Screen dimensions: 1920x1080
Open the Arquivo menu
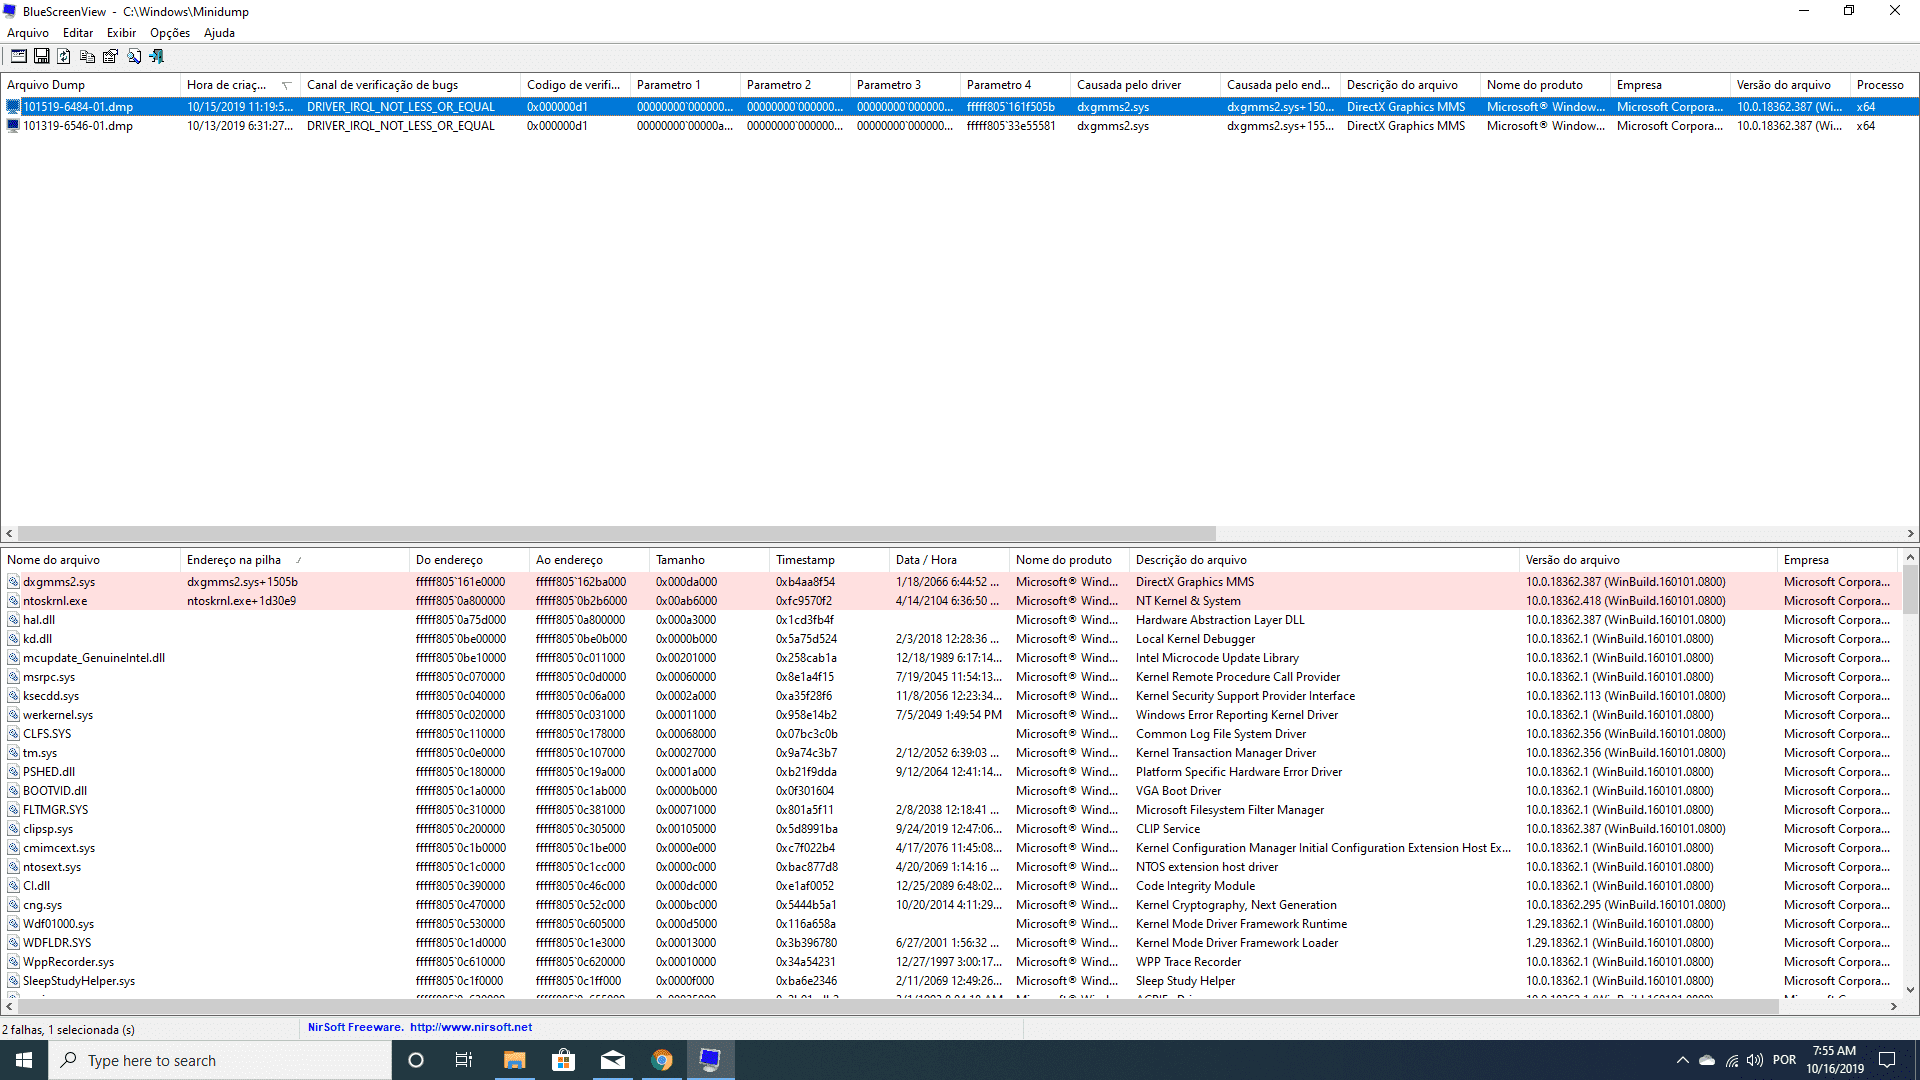pos(28,33)
